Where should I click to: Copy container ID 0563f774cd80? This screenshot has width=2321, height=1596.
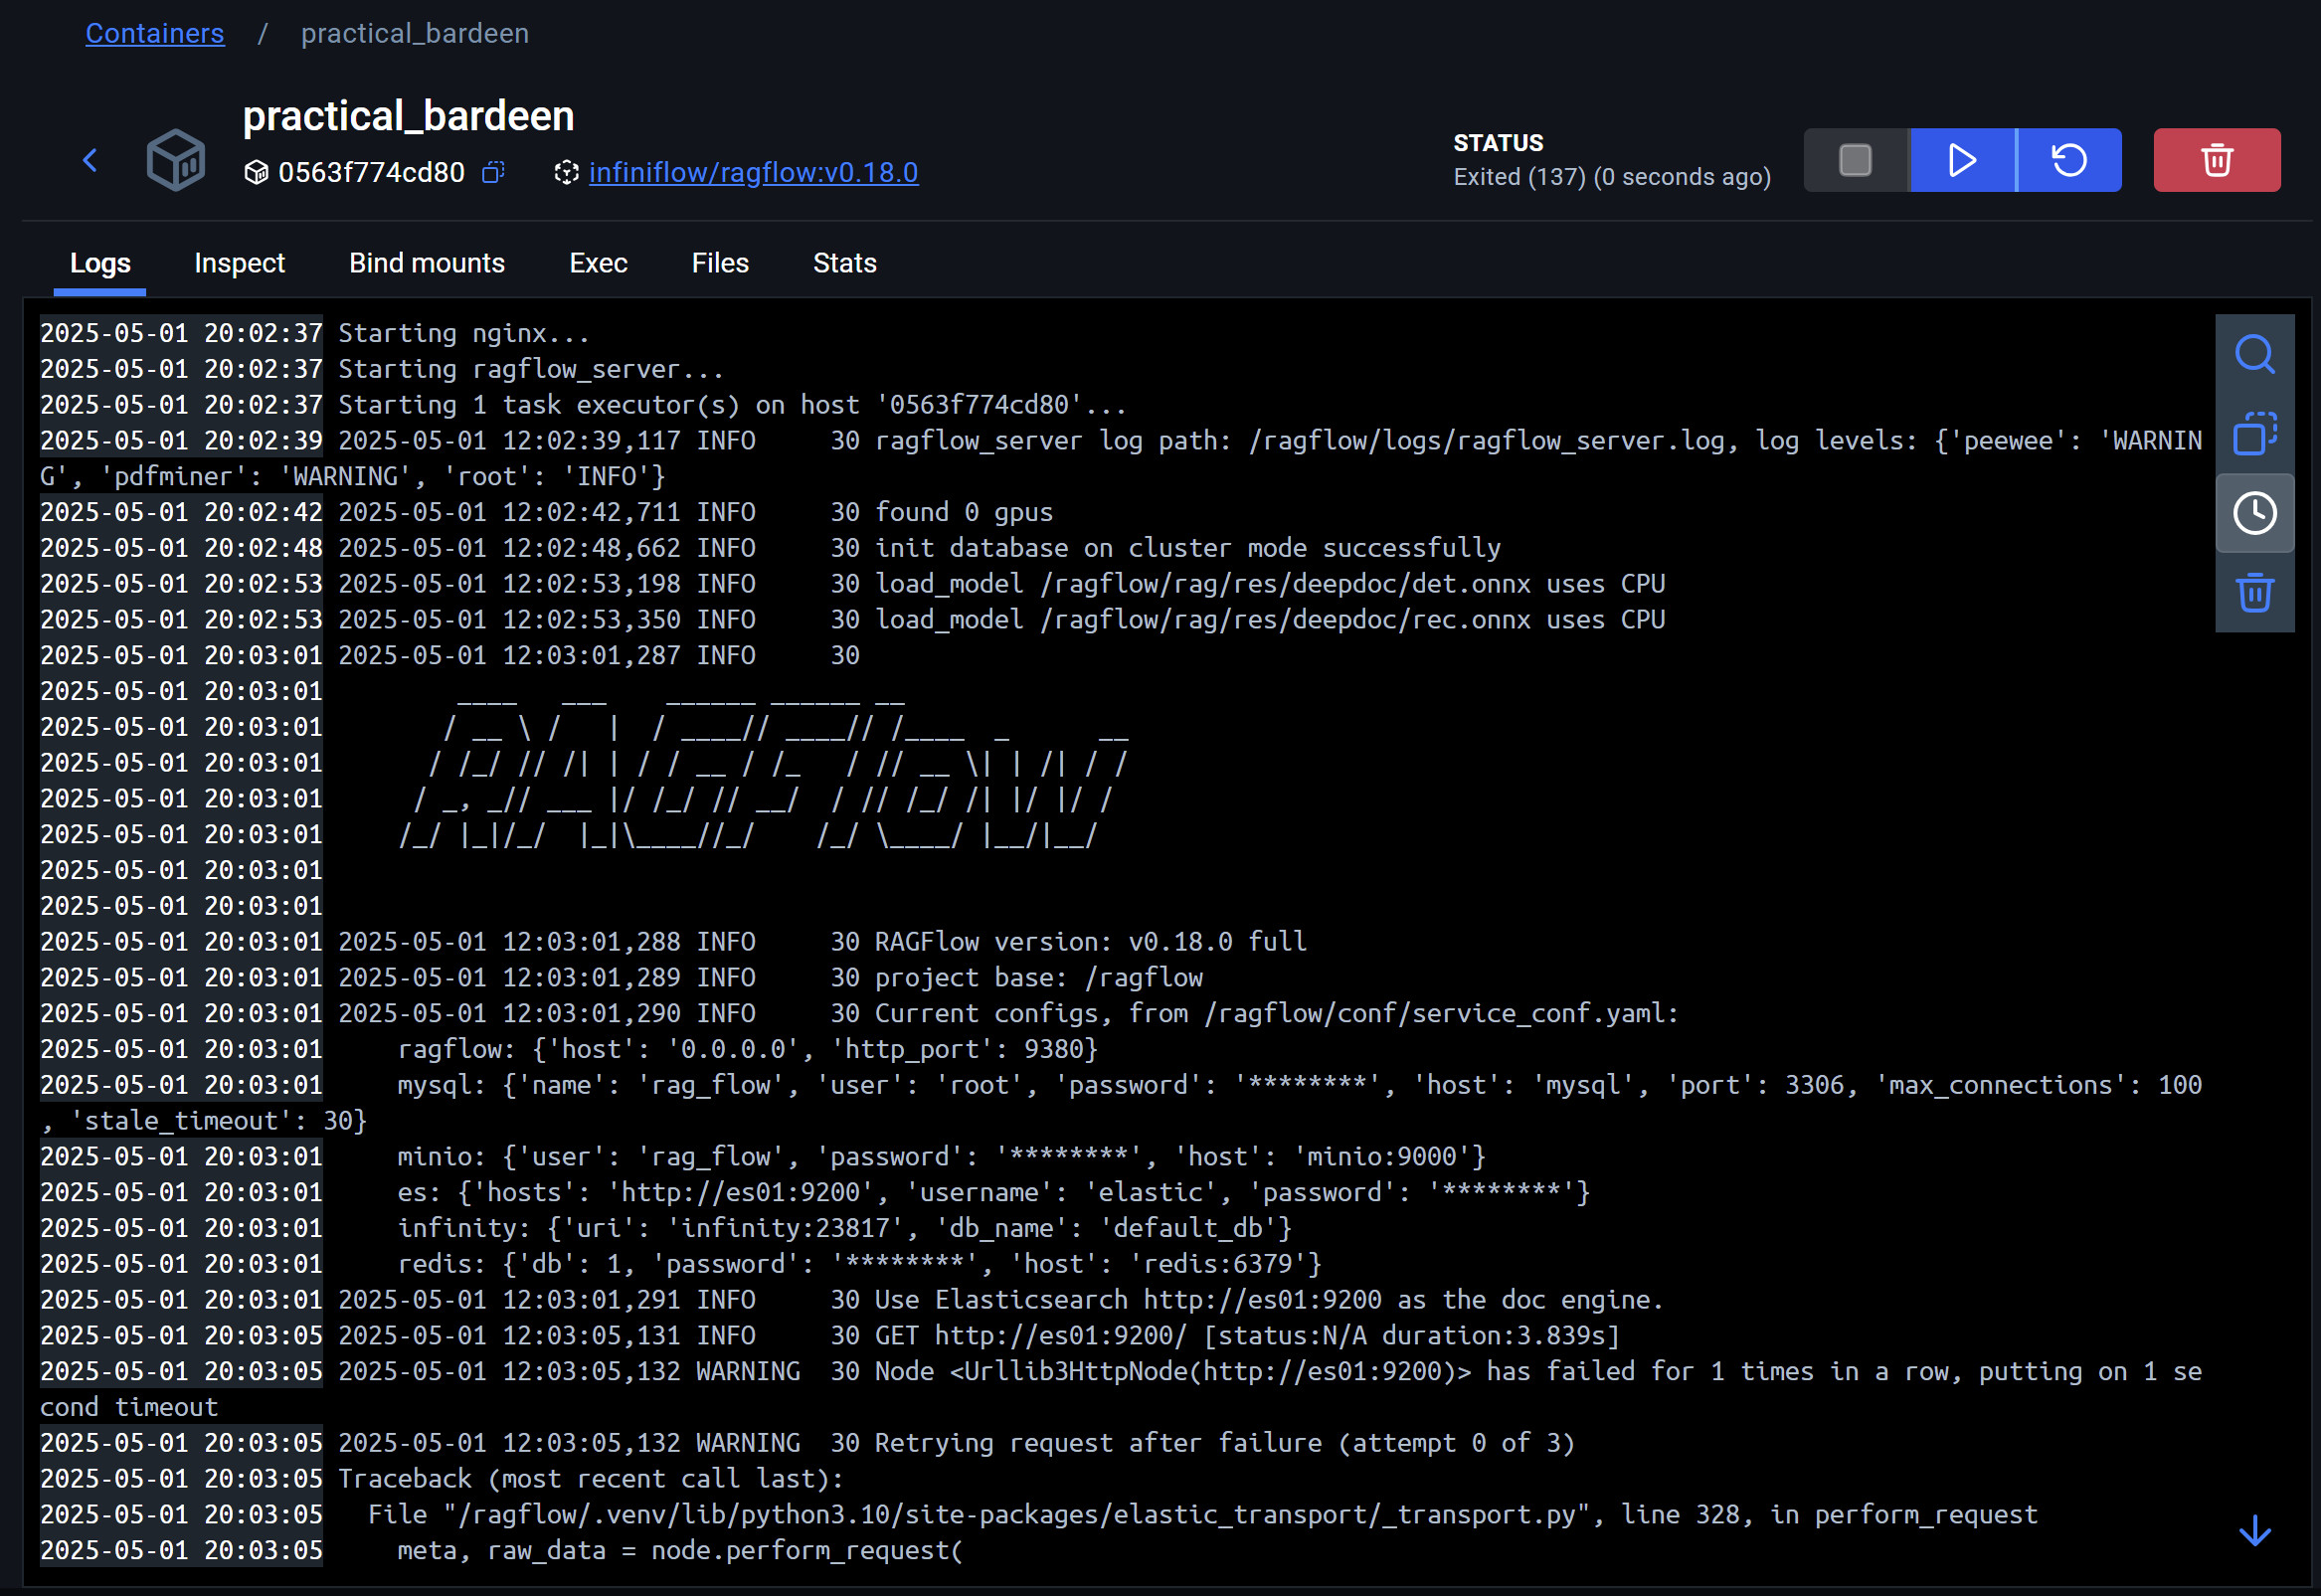pyautogui.click(x=493, y=172)
